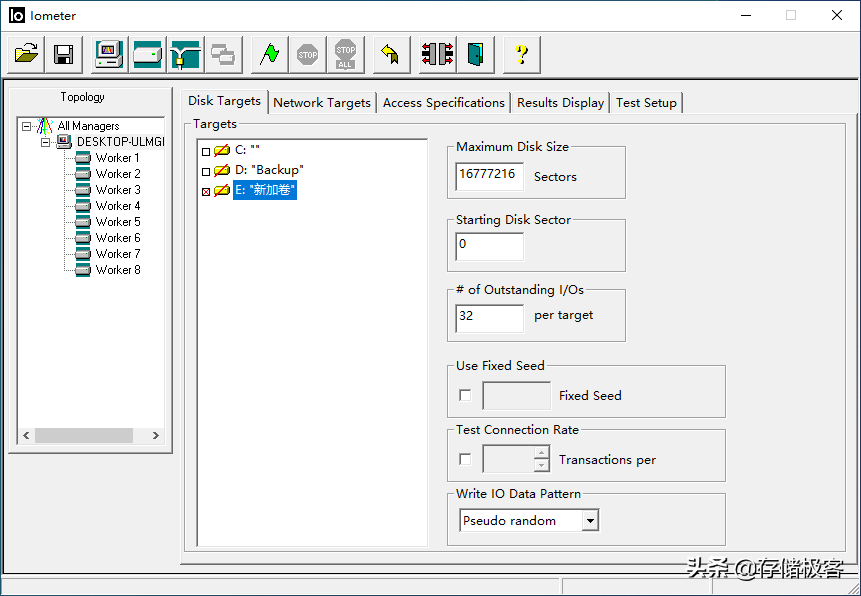Check the C: drive target checkbox
The image size is (861, 596).
(206, 151)
